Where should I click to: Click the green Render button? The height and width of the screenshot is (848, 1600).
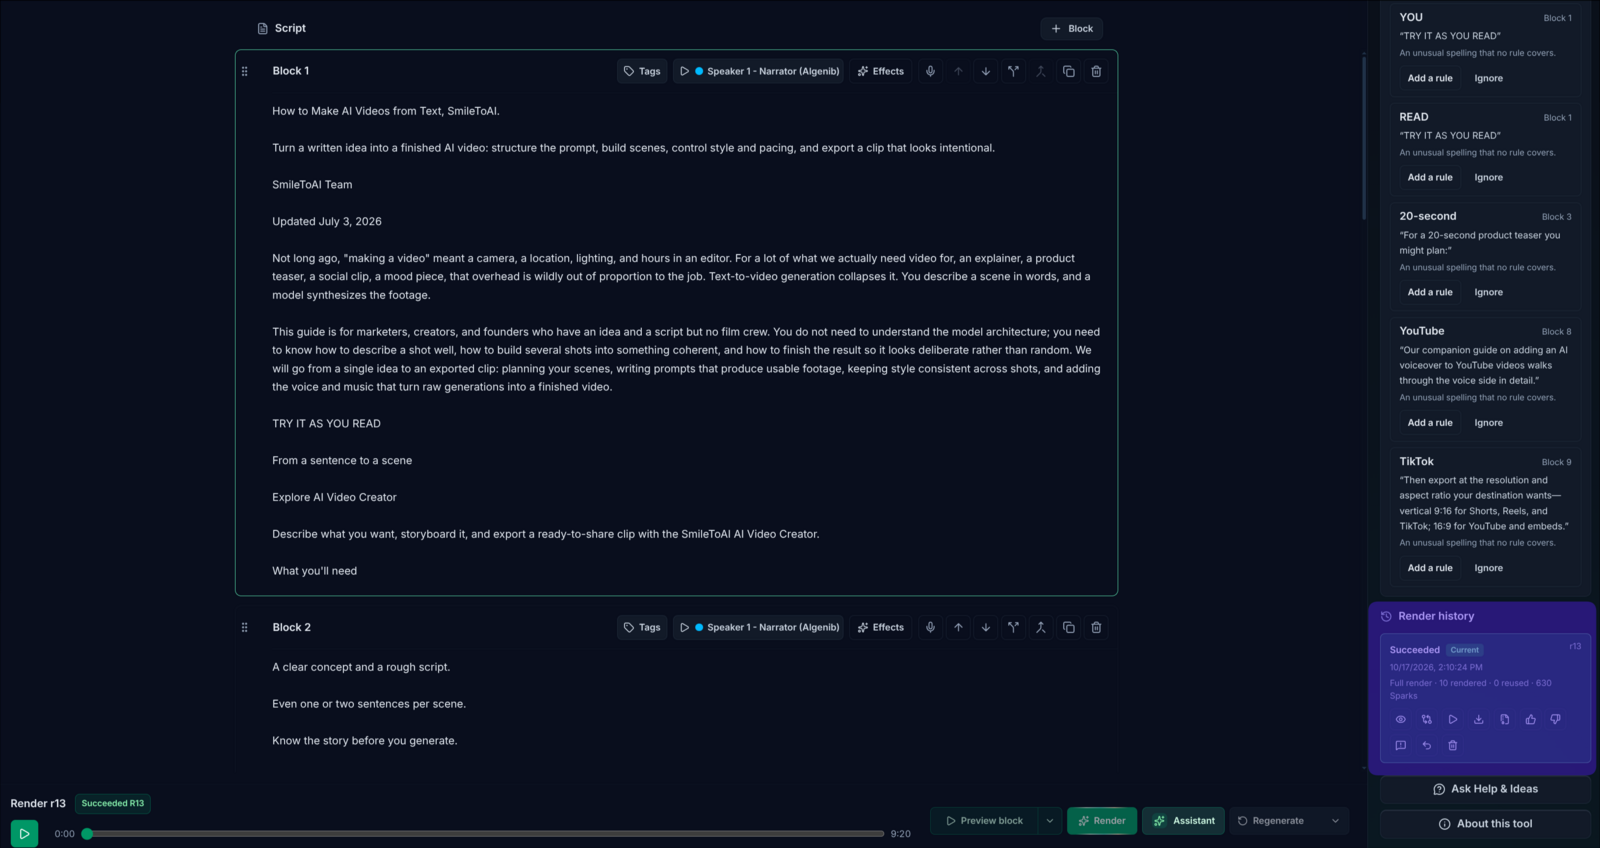pyautogui.click(x=1102, y=821)
